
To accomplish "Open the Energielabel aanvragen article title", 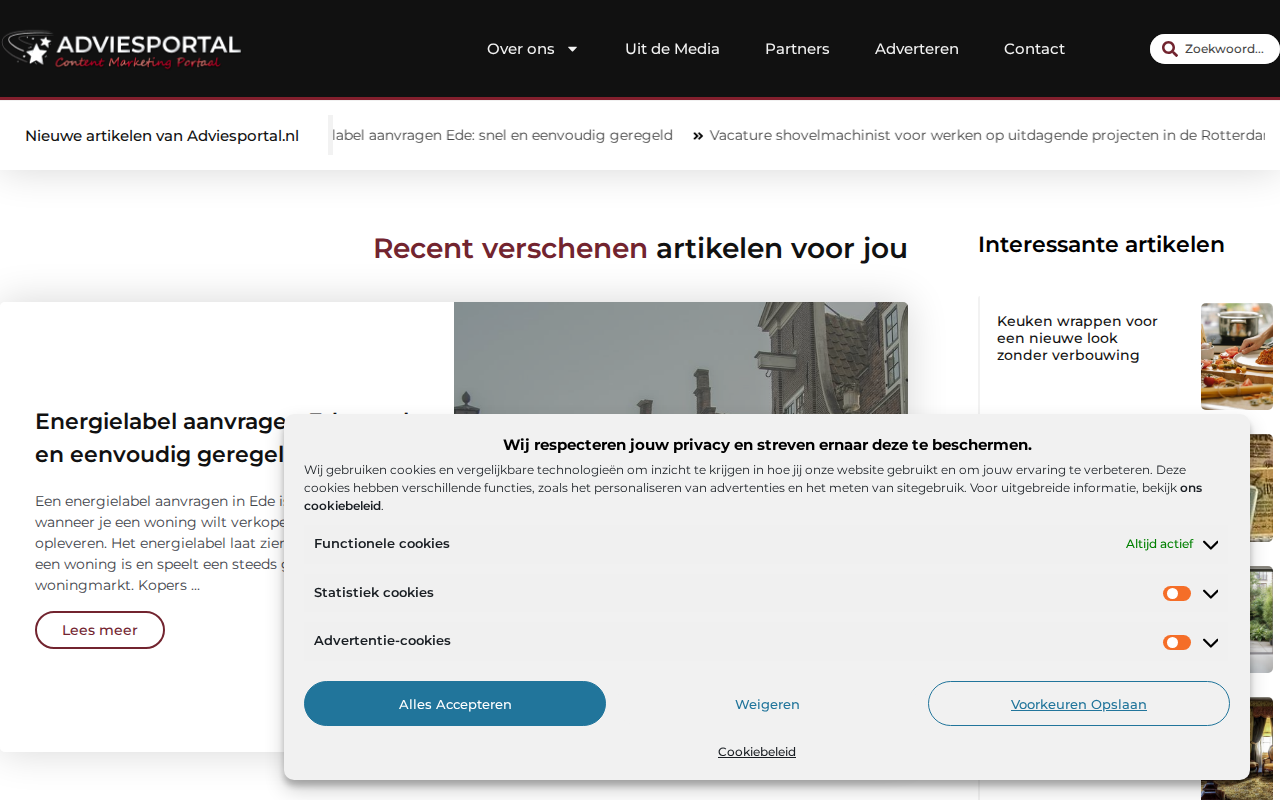I will 160,438.
